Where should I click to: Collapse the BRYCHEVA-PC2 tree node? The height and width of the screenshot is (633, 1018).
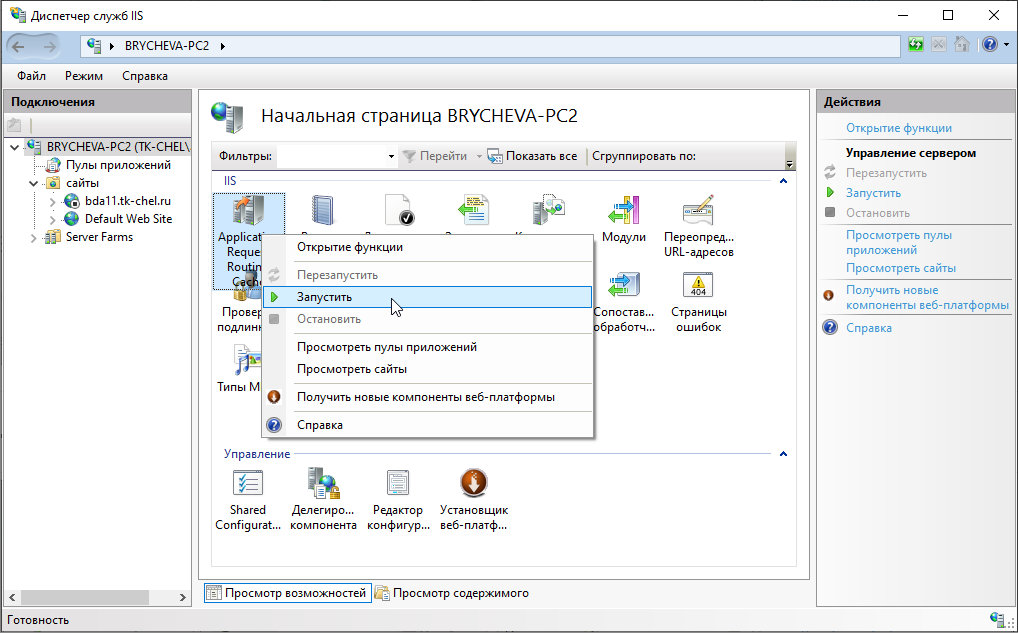tap(14, 147)
